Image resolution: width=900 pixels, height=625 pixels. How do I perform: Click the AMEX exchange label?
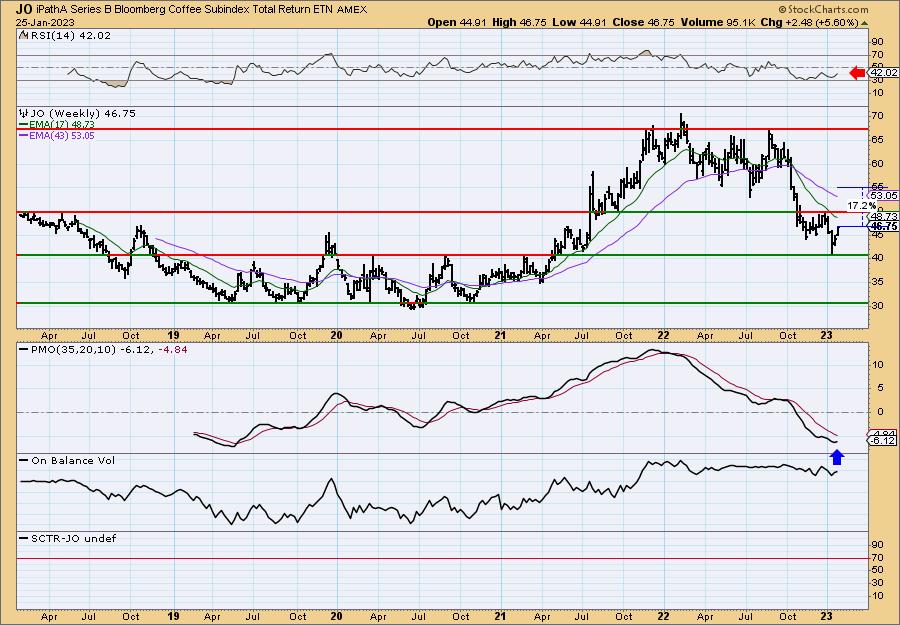pyautogui.click(x=352, y=9)
